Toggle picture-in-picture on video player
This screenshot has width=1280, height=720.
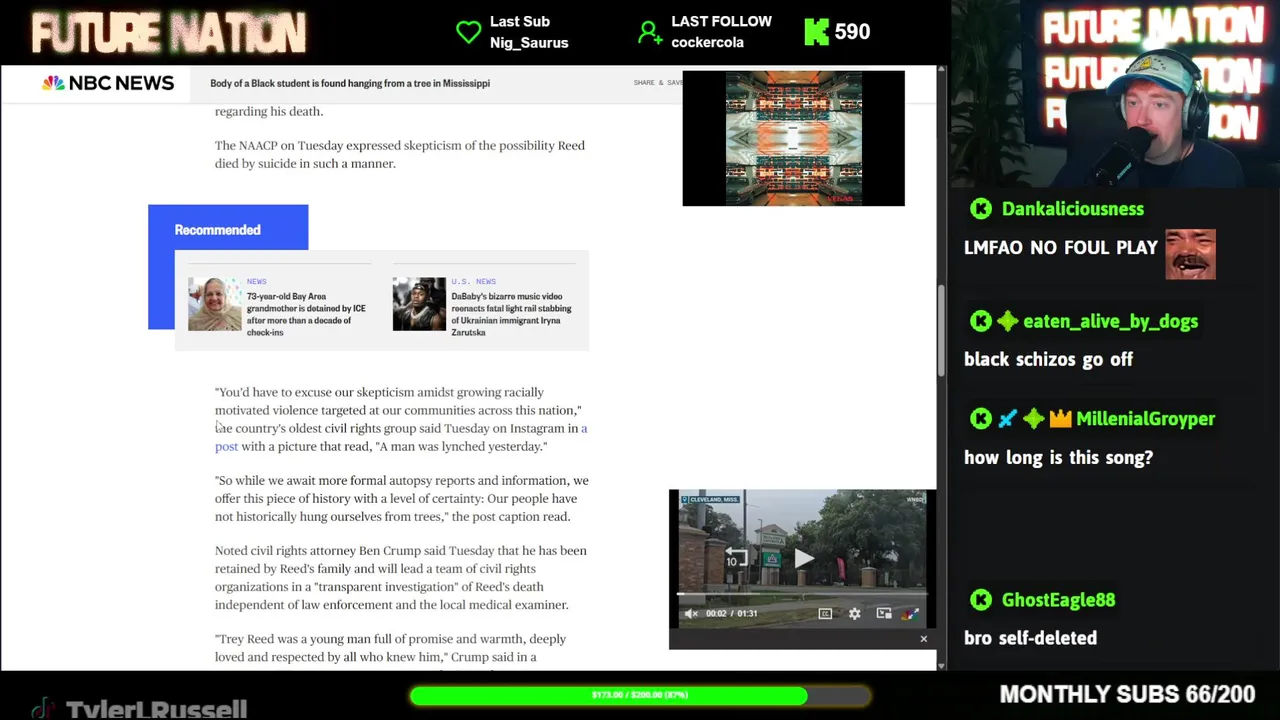tap(884, 613)
